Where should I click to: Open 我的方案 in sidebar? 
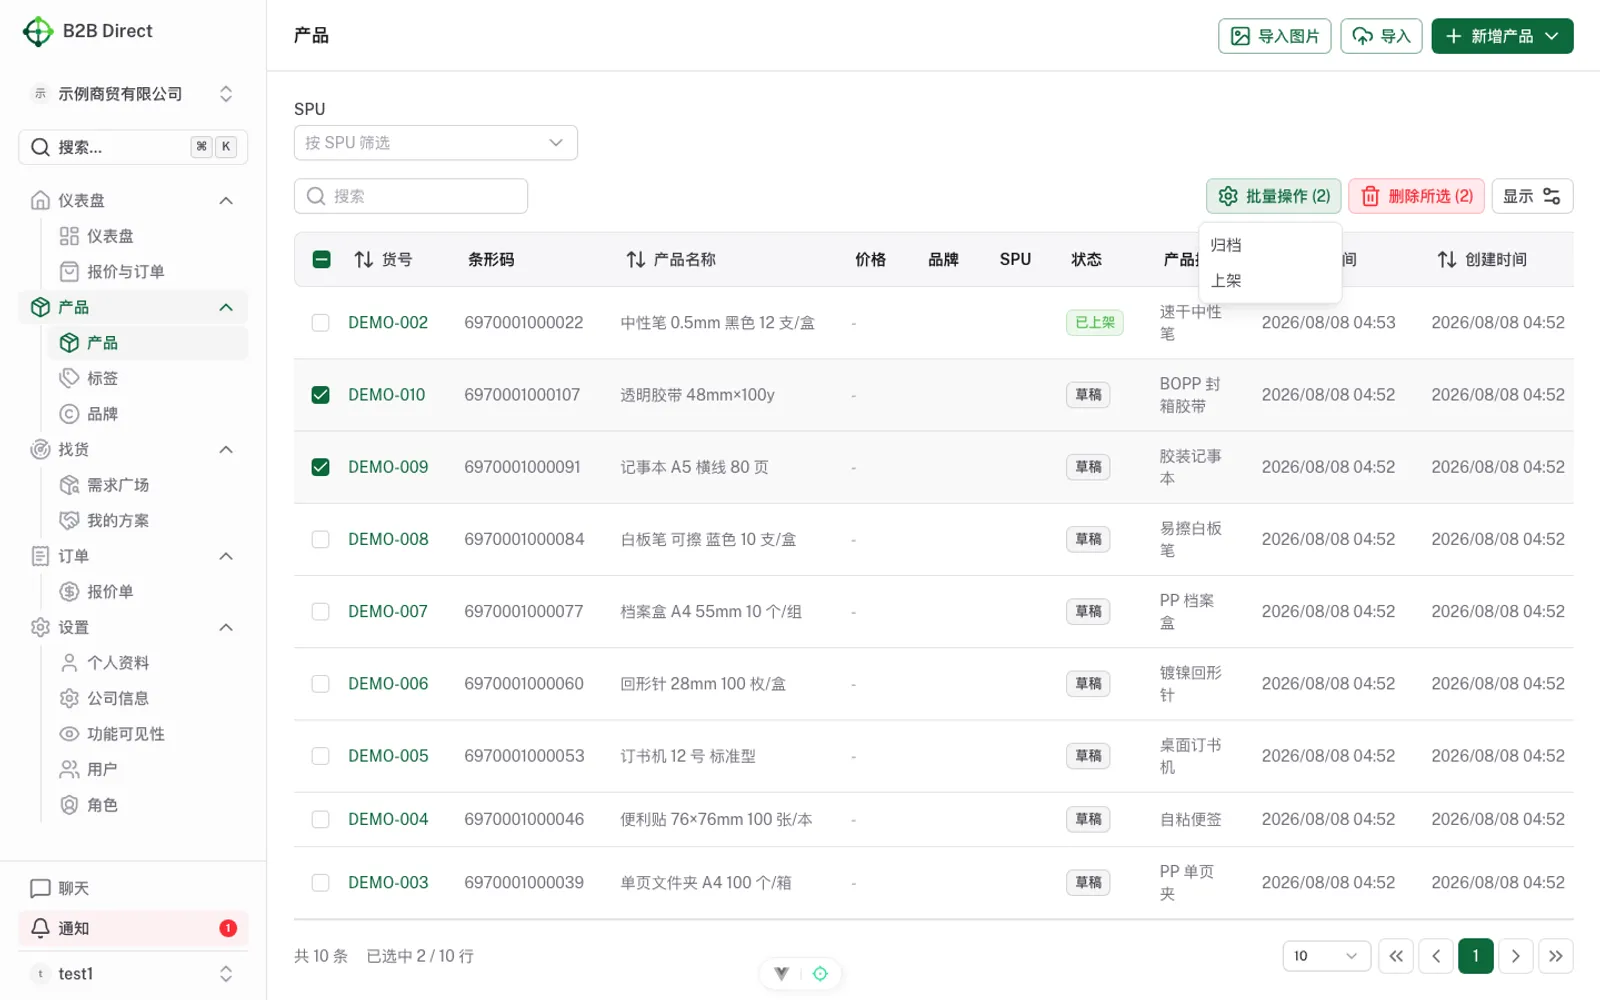(x=148, y=520)
